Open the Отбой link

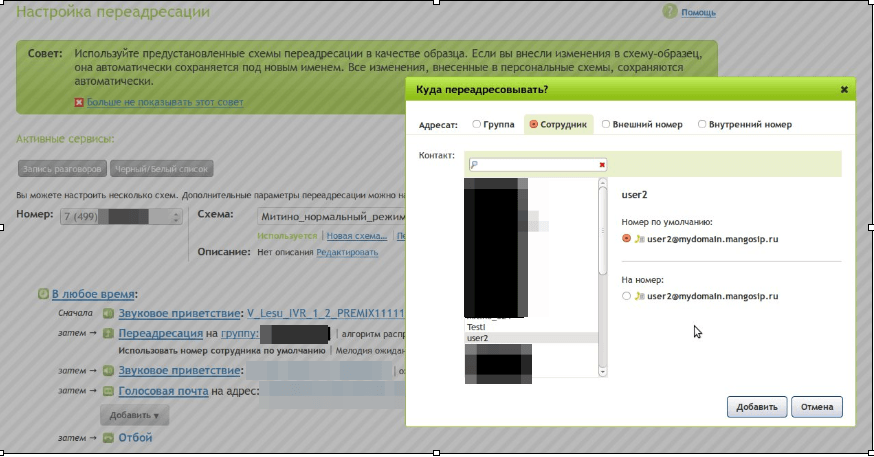point(135,438)
